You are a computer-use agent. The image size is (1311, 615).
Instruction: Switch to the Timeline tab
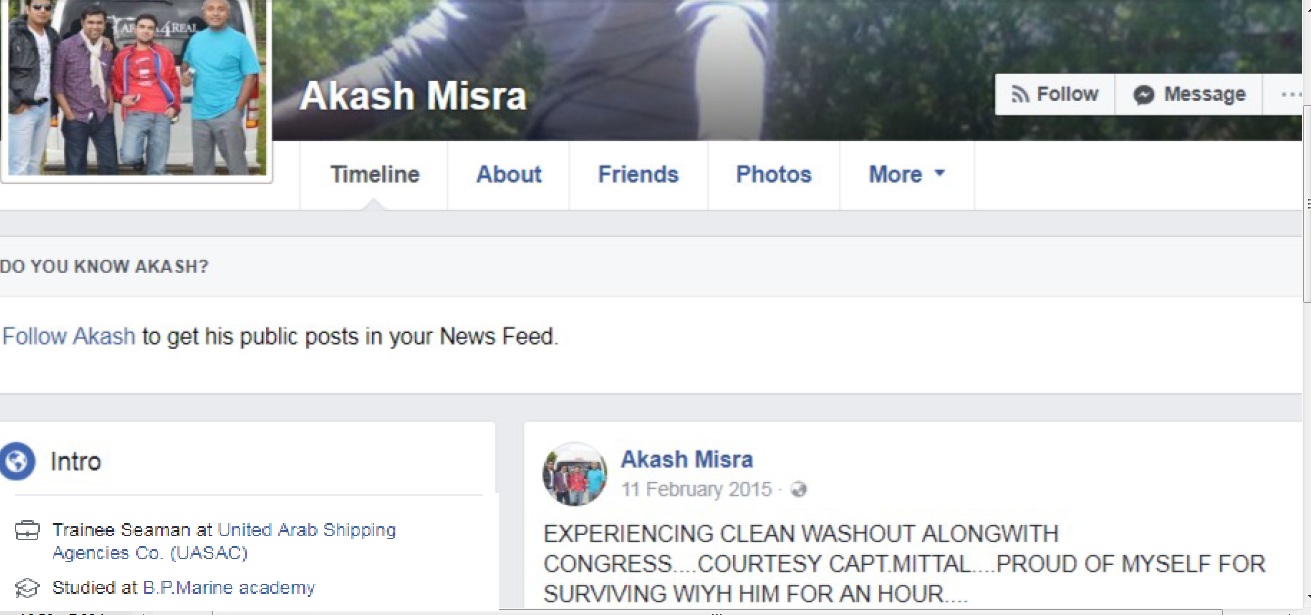[374, 174]
